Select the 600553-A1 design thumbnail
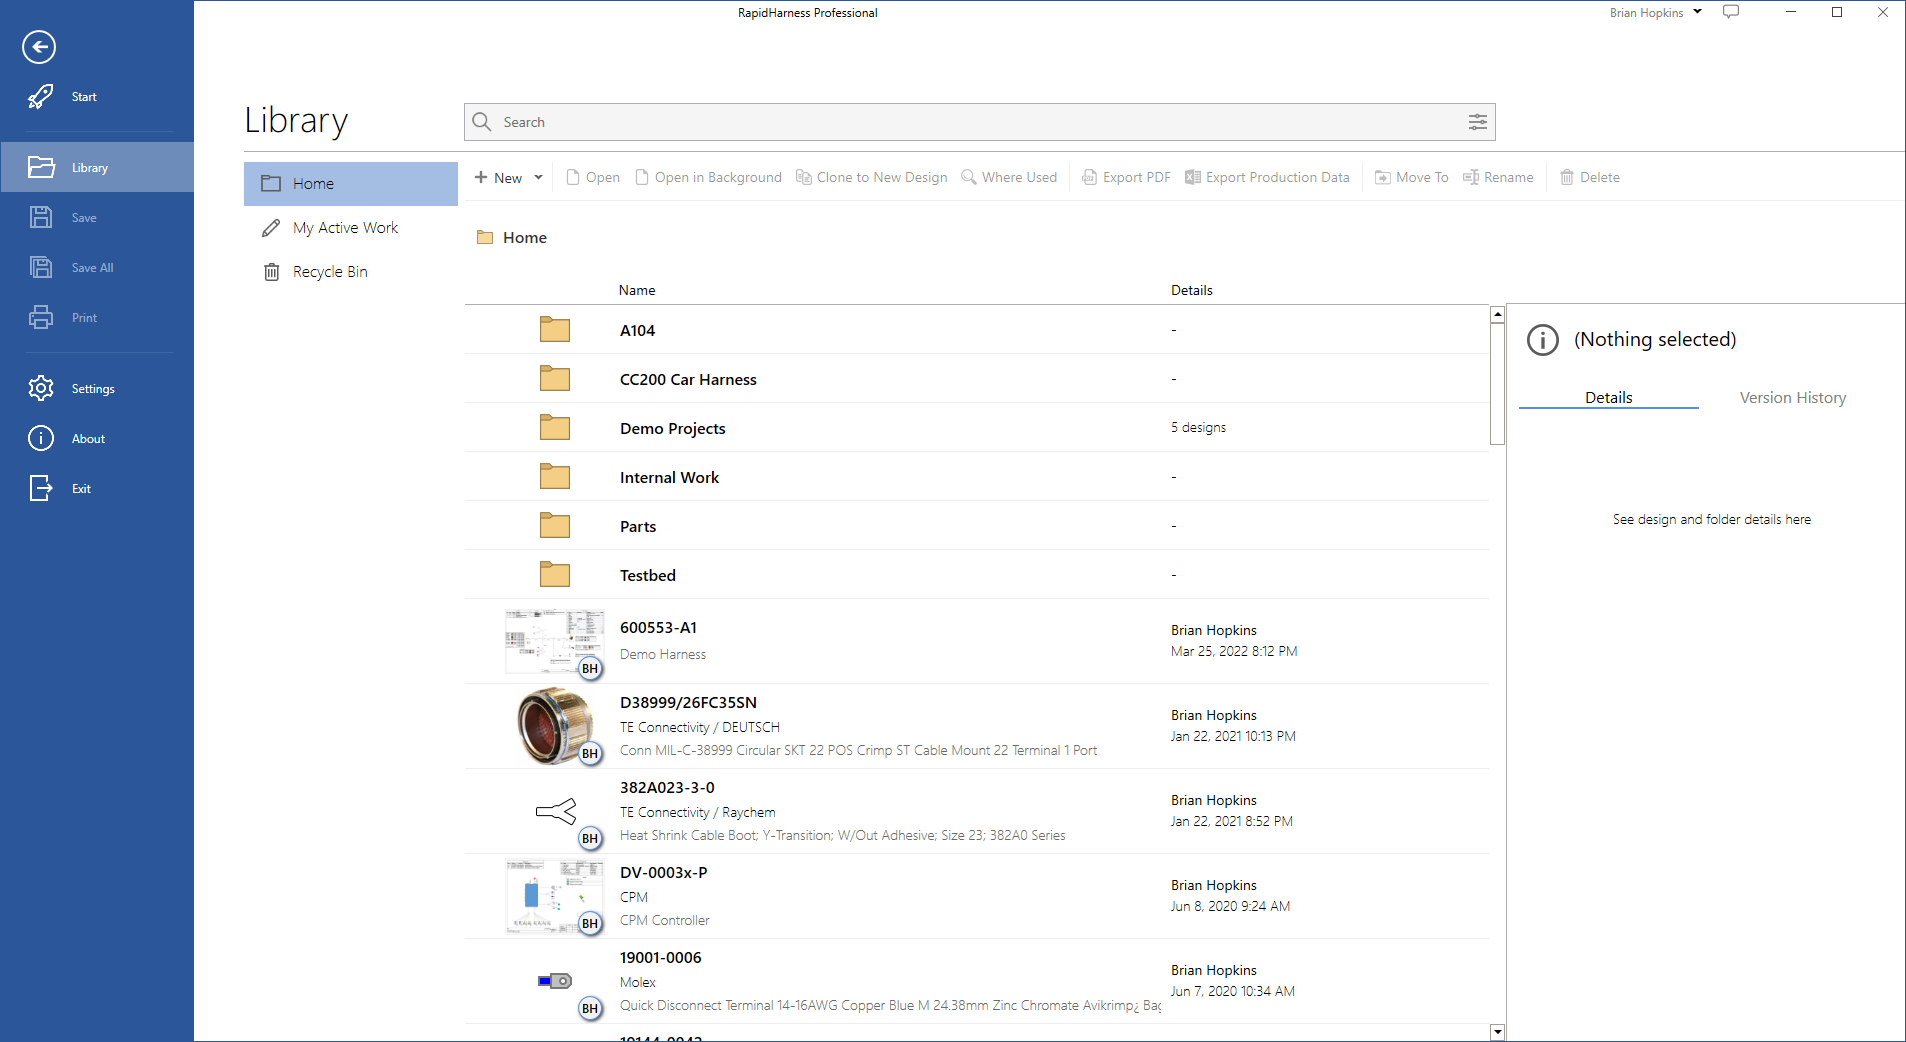The height and width of the screenshot is (1042, 1906). (x=555, y=641)
